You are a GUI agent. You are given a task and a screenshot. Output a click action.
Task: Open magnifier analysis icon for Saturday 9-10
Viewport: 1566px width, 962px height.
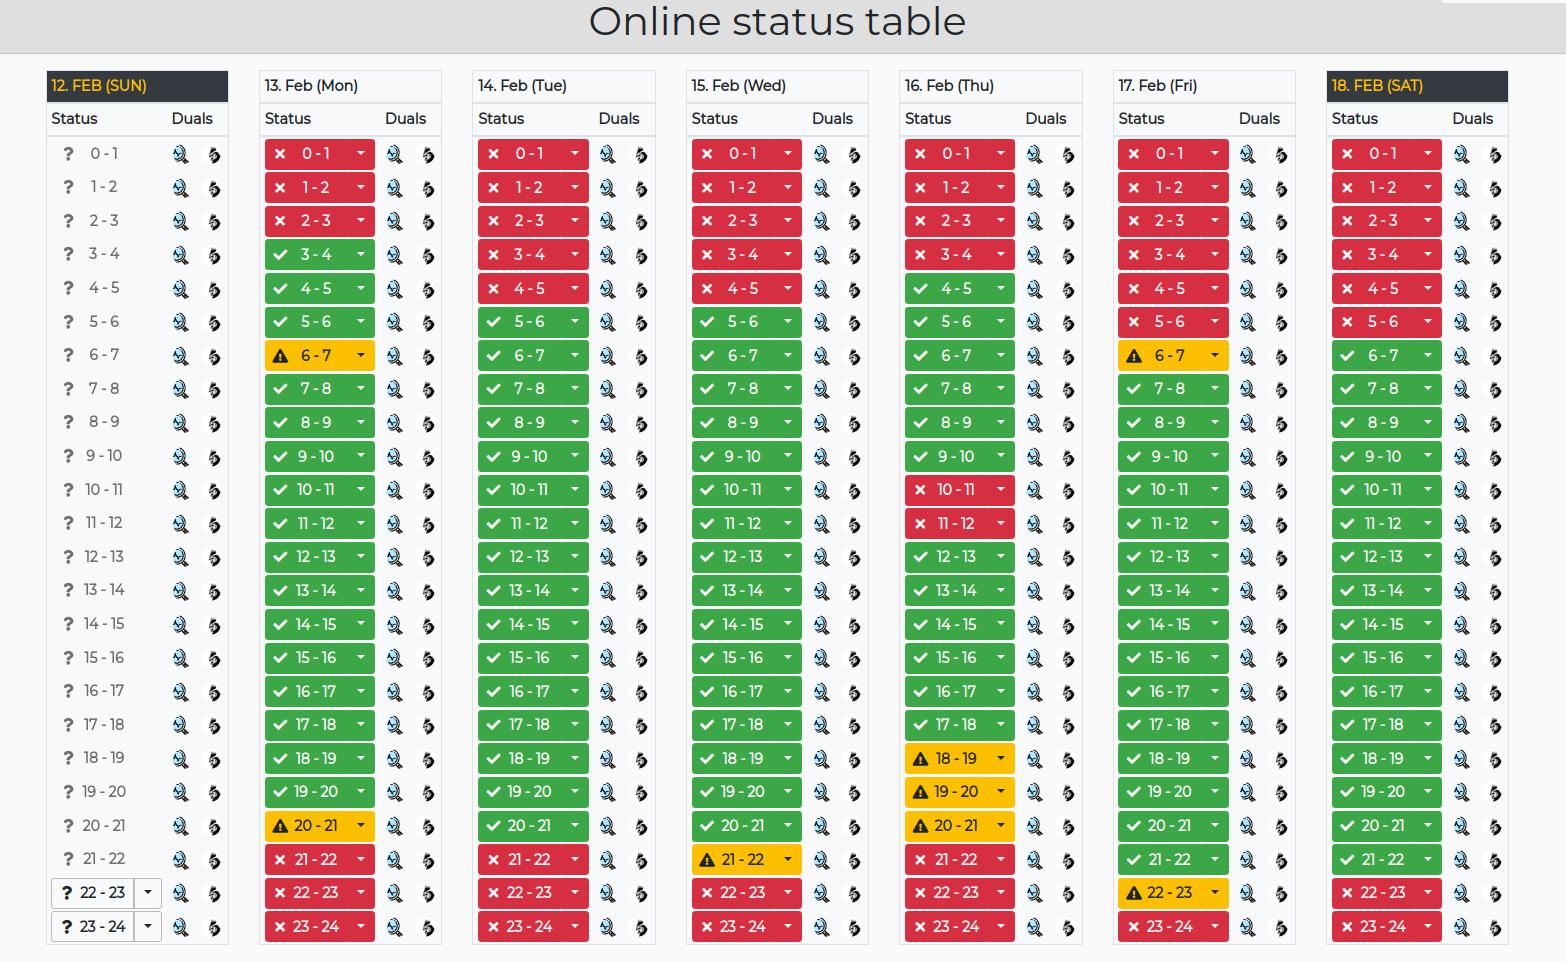coord(1461,457)
